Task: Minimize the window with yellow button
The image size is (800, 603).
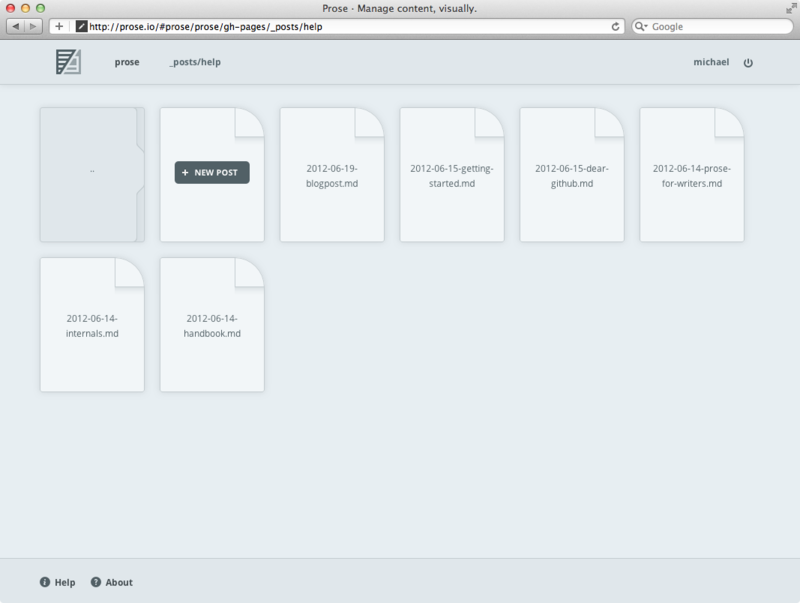Action: click(26, 8)
